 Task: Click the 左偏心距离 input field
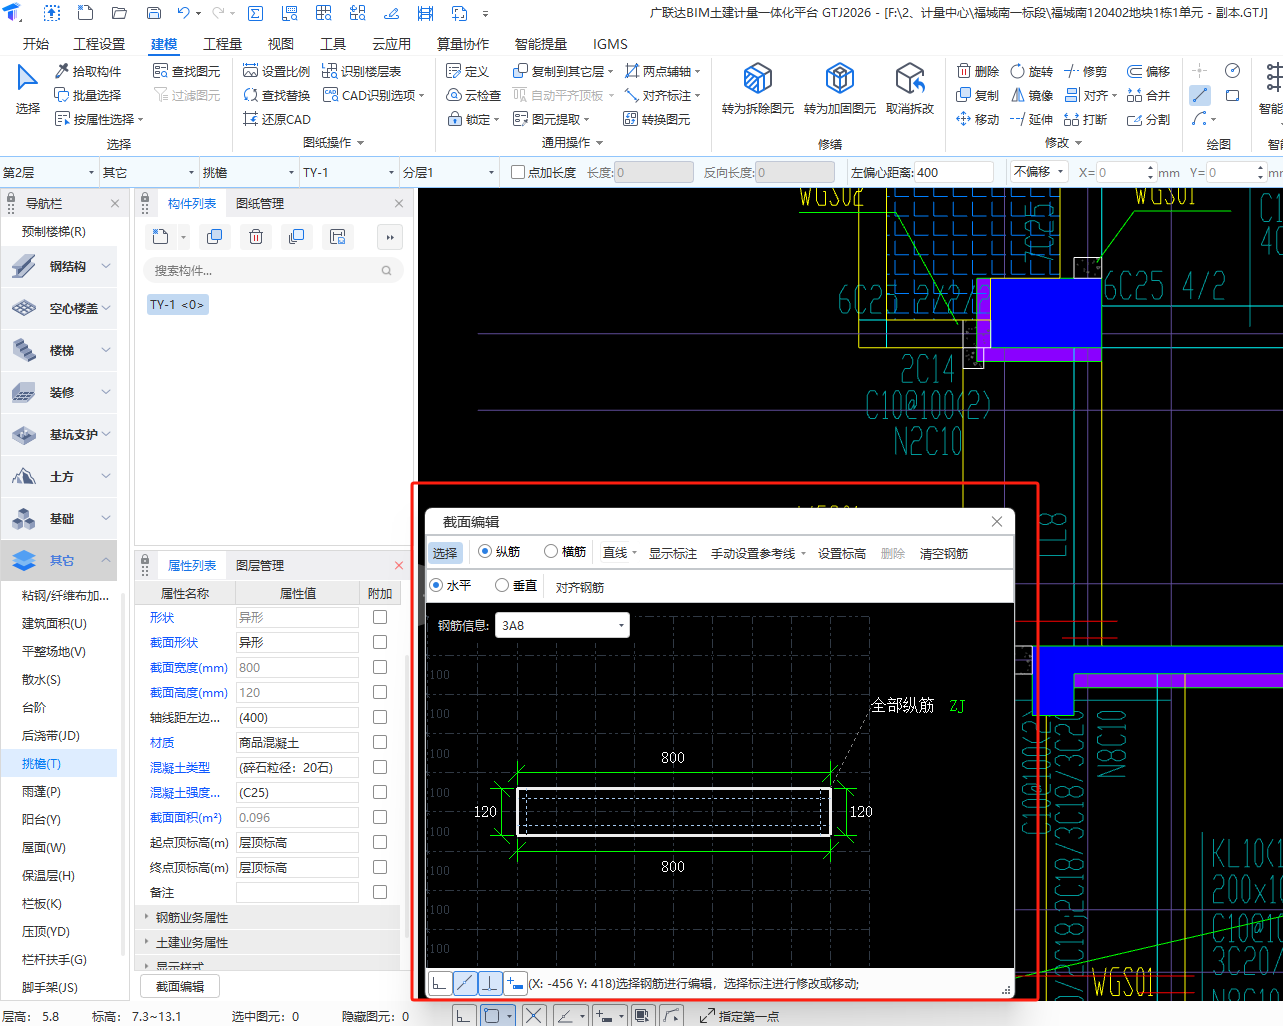point(953,172)
